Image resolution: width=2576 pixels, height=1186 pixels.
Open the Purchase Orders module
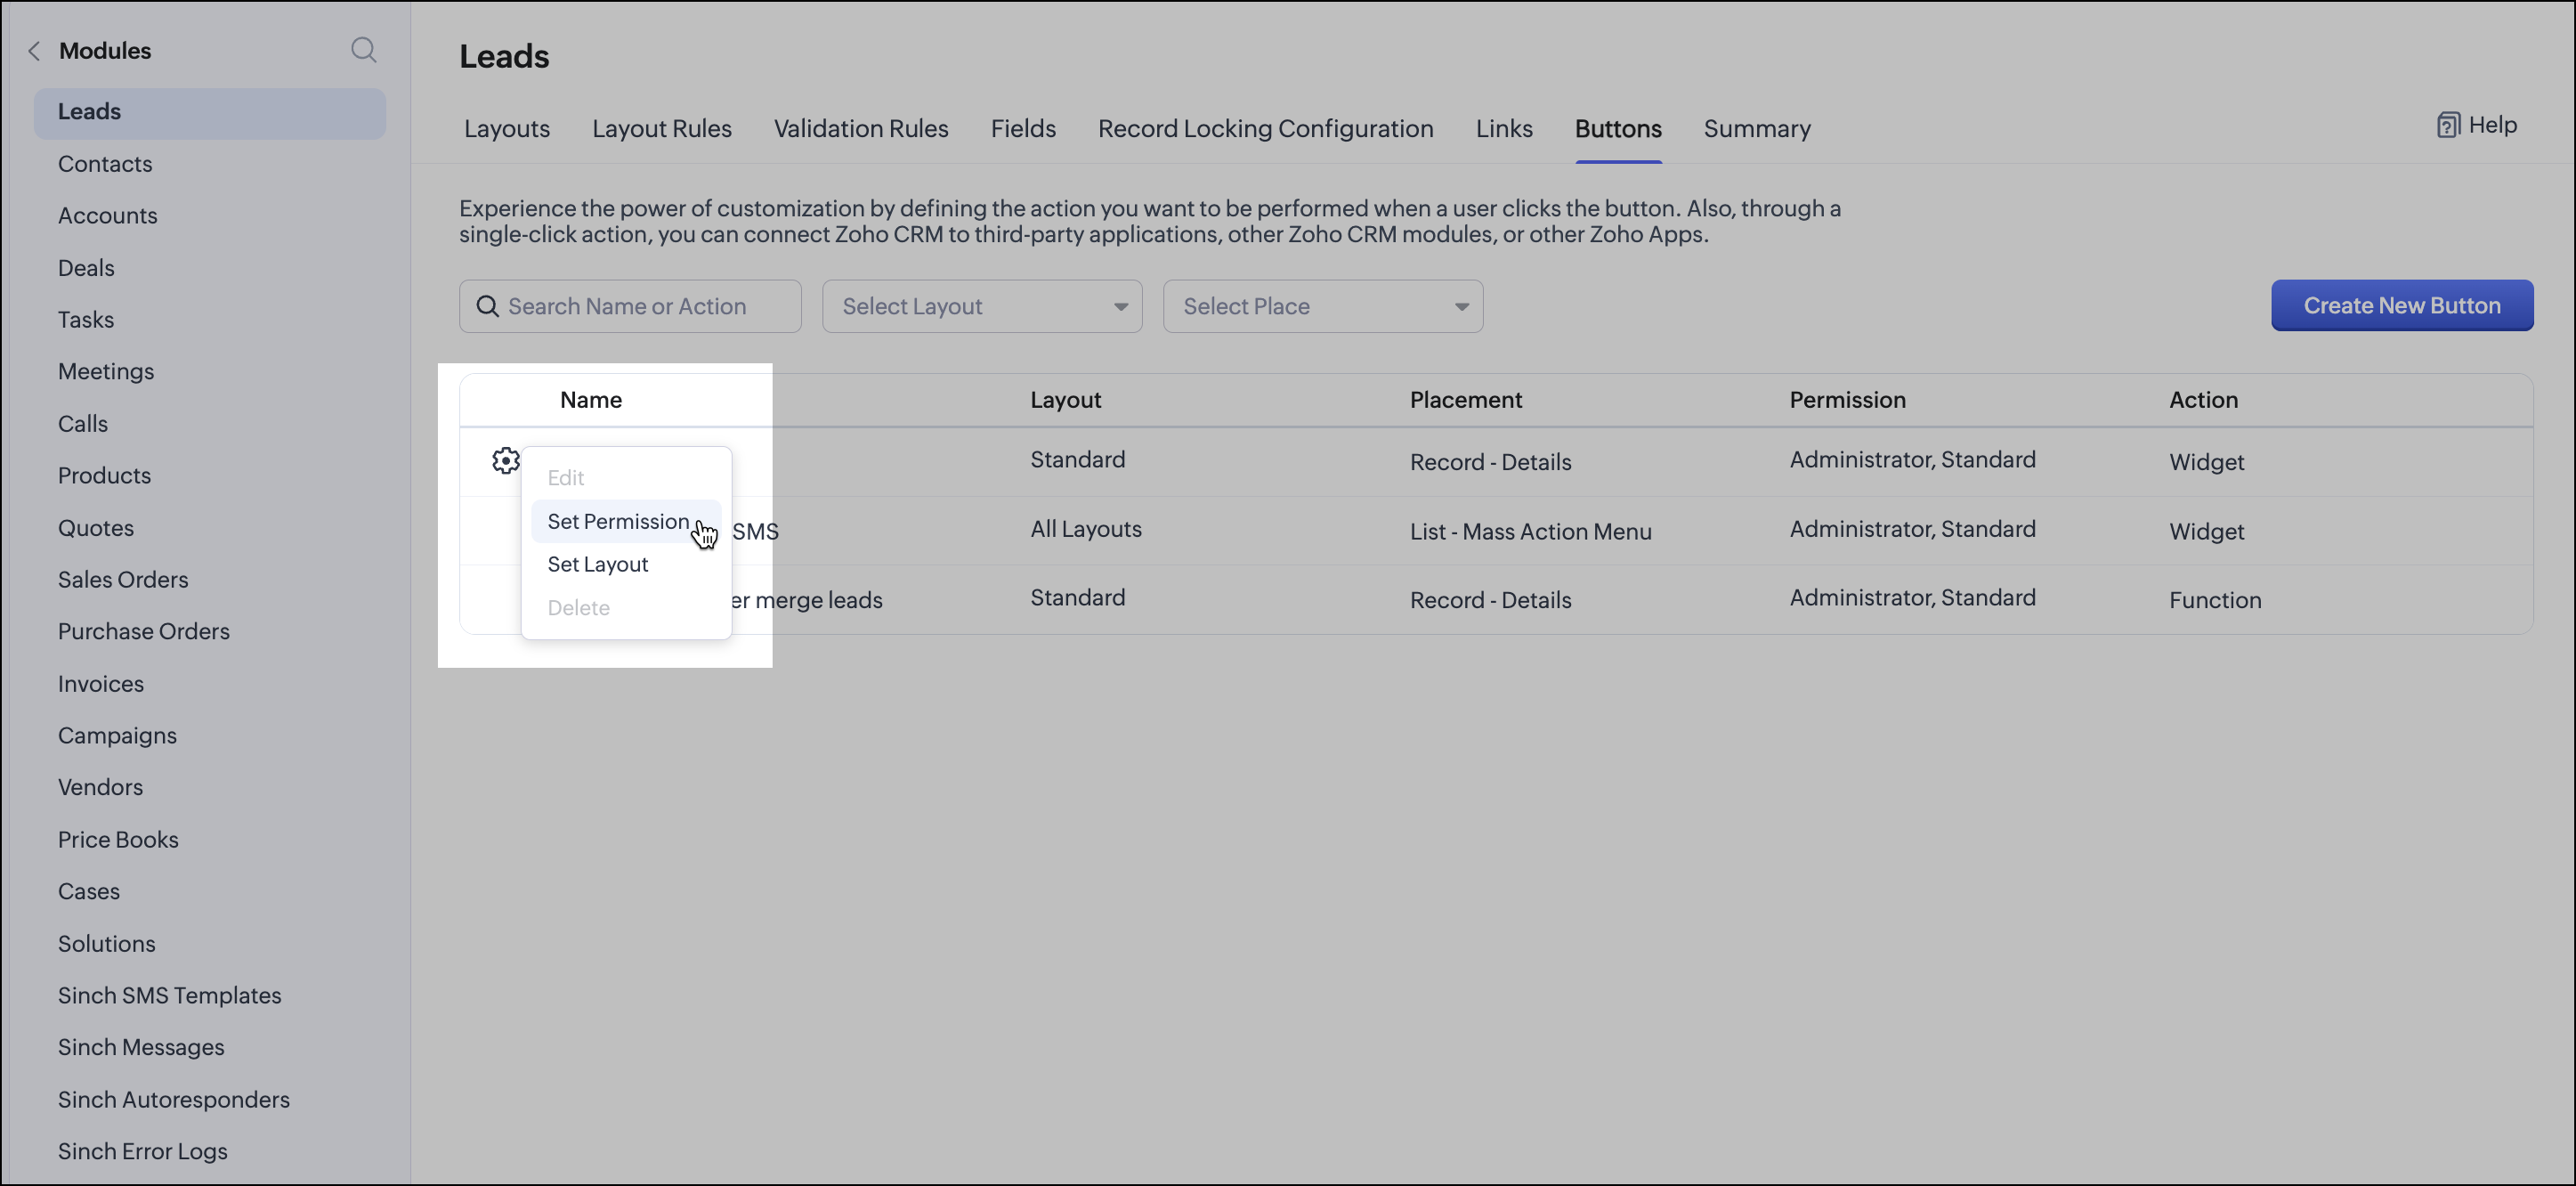coord(144,631)
